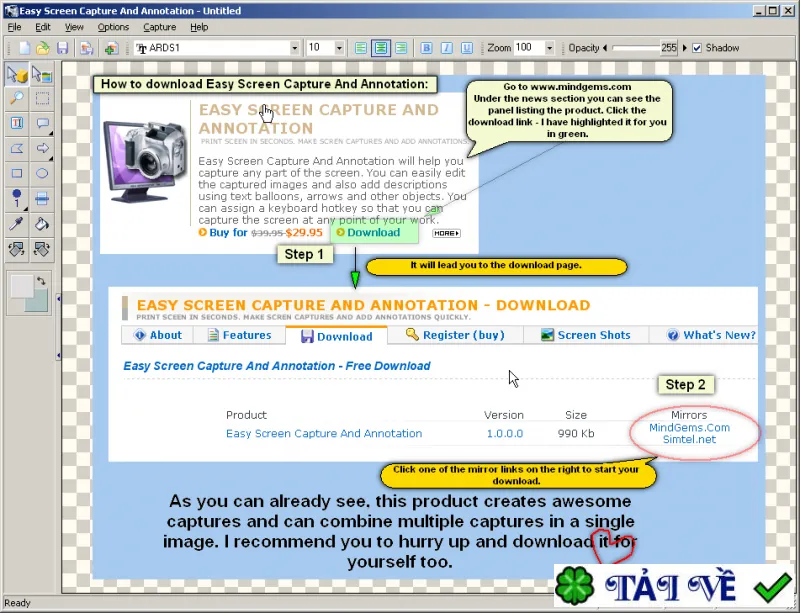Image resolution: width=800 pixels, height=613 pixels.
Task: Click the ARDS1 font name field
Action: tap(212, 48)
